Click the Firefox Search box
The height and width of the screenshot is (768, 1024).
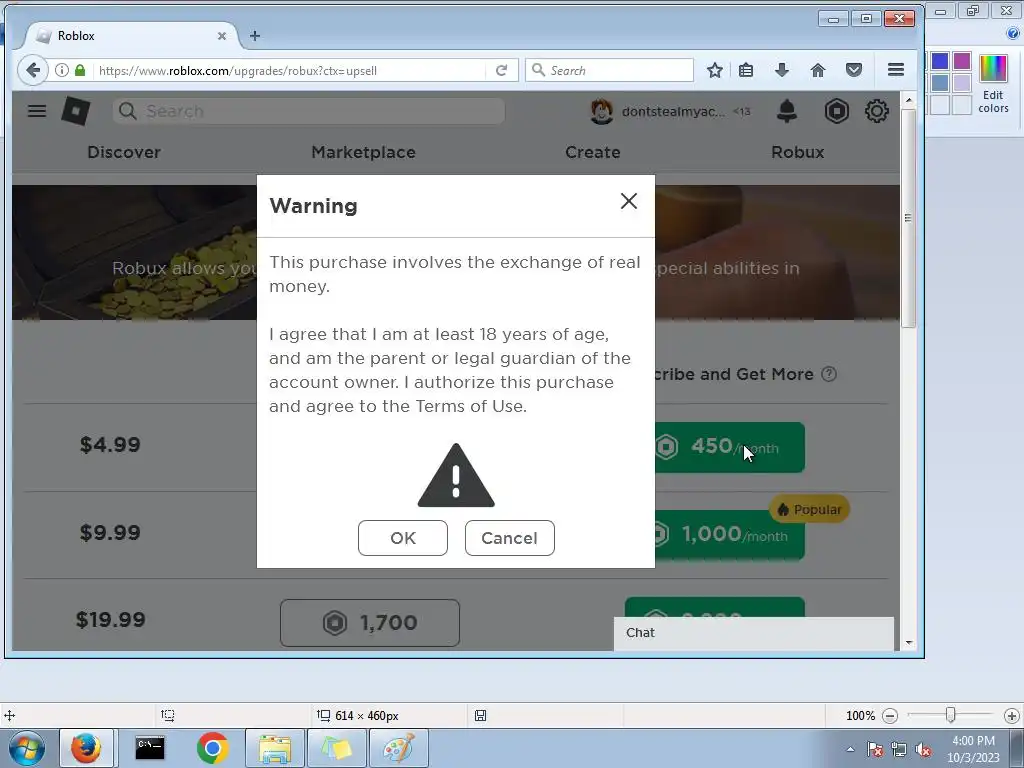[x=609, y=70]
